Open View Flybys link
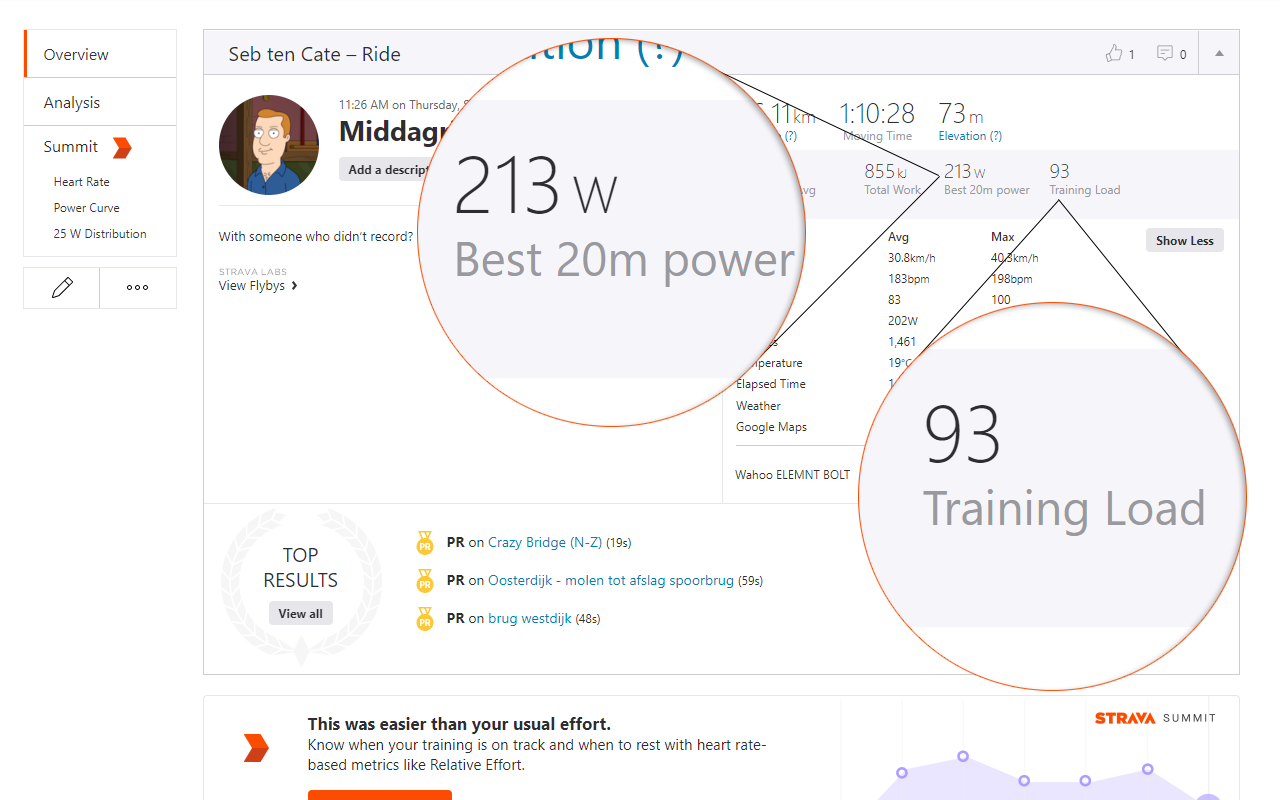 click(258, 286)
